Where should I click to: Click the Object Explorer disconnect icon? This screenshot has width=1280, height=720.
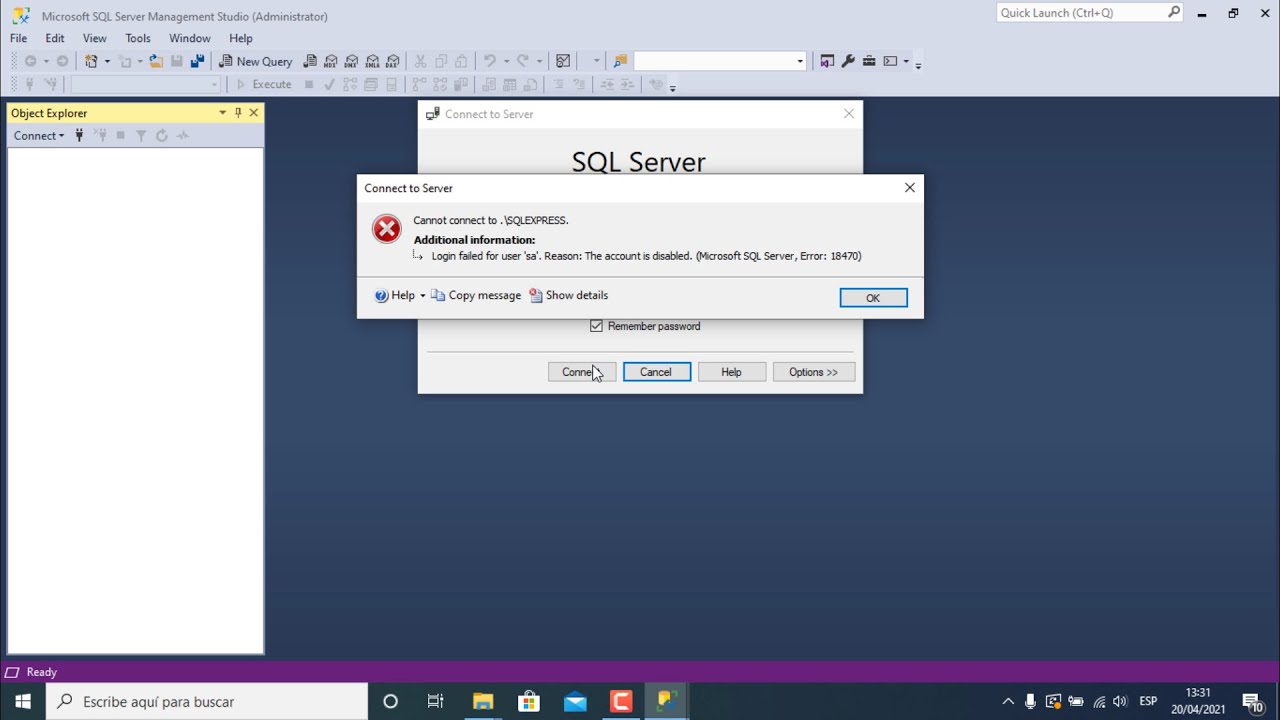(100, 135)
